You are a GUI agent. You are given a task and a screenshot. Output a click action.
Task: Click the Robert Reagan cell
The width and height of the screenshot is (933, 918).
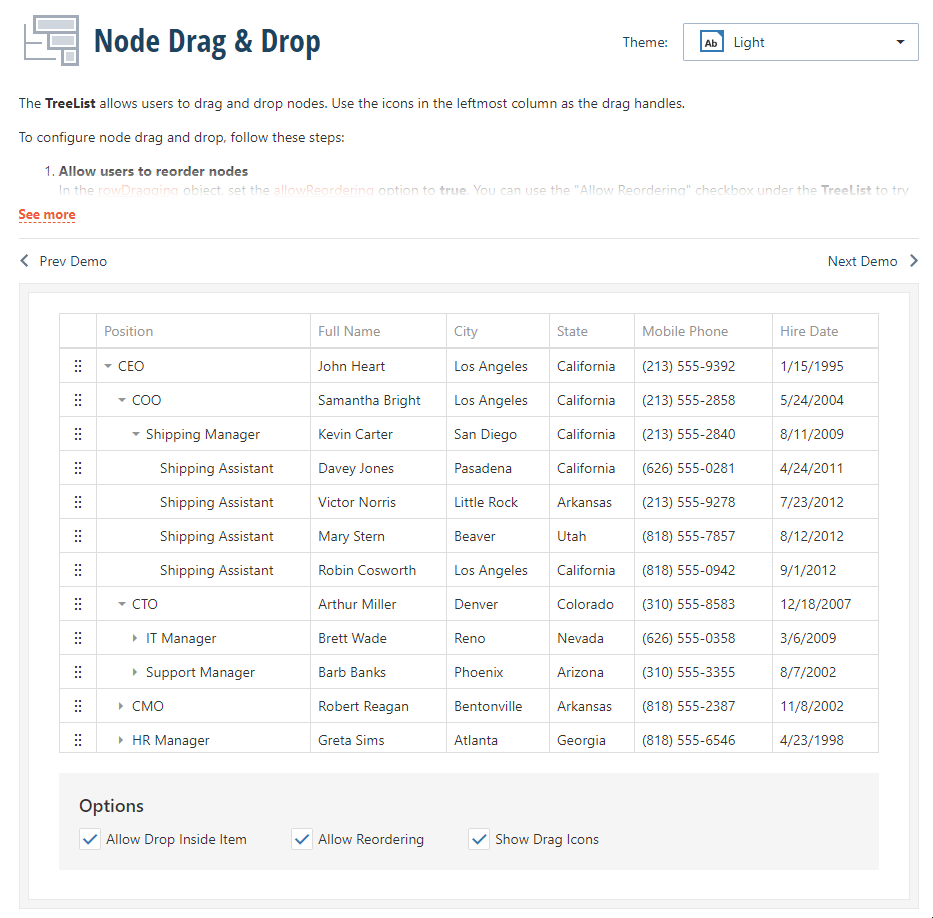point(378,706)
